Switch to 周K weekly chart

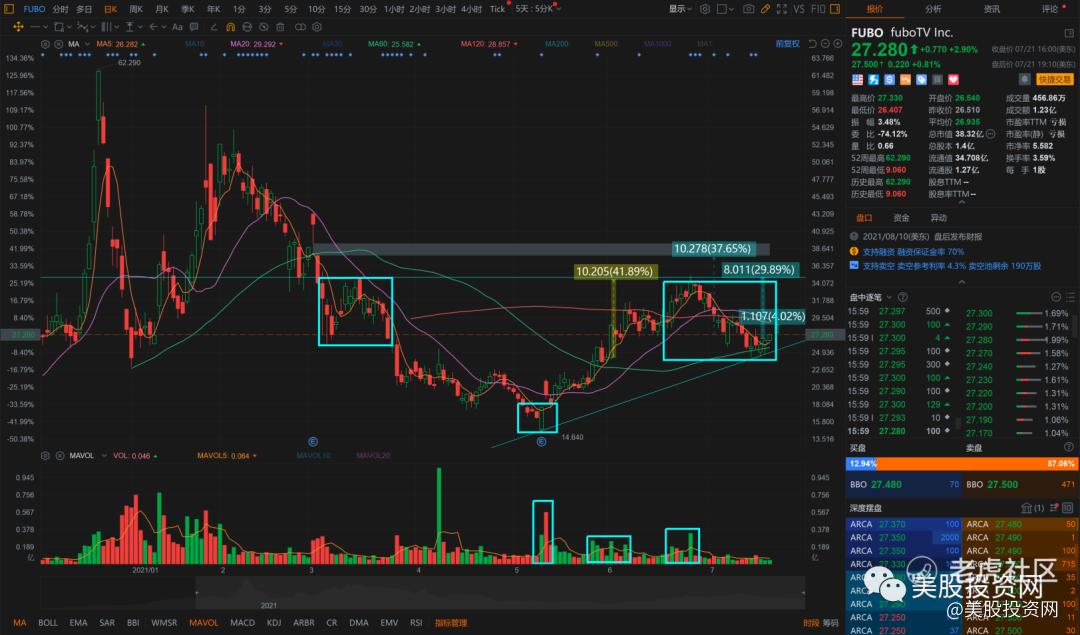point(136,9)
